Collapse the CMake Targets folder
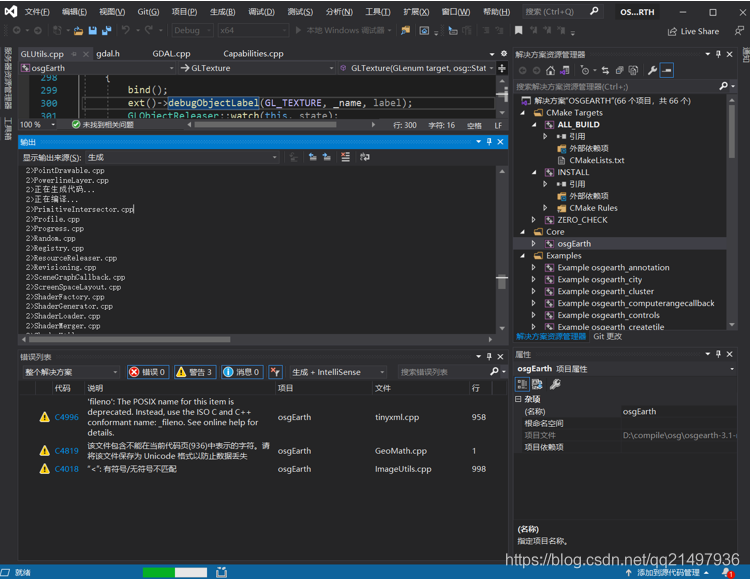 coord(523,113)
